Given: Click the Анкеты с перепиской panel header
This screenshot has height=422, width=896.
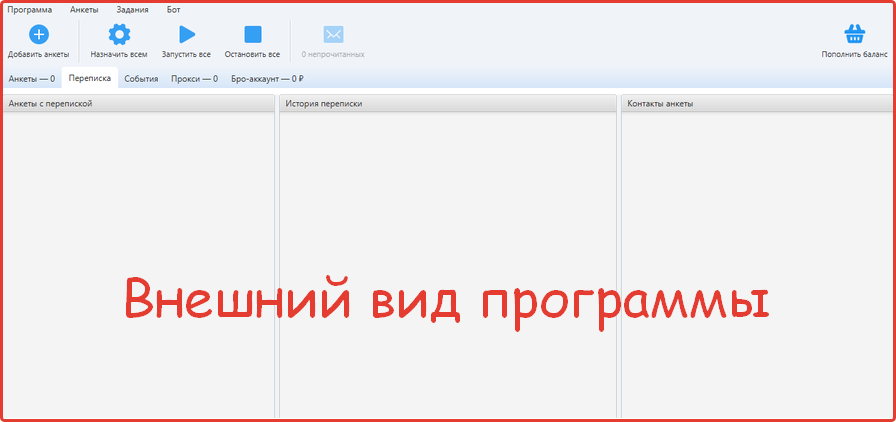Looking at the screenshot, I should [138, 103].
